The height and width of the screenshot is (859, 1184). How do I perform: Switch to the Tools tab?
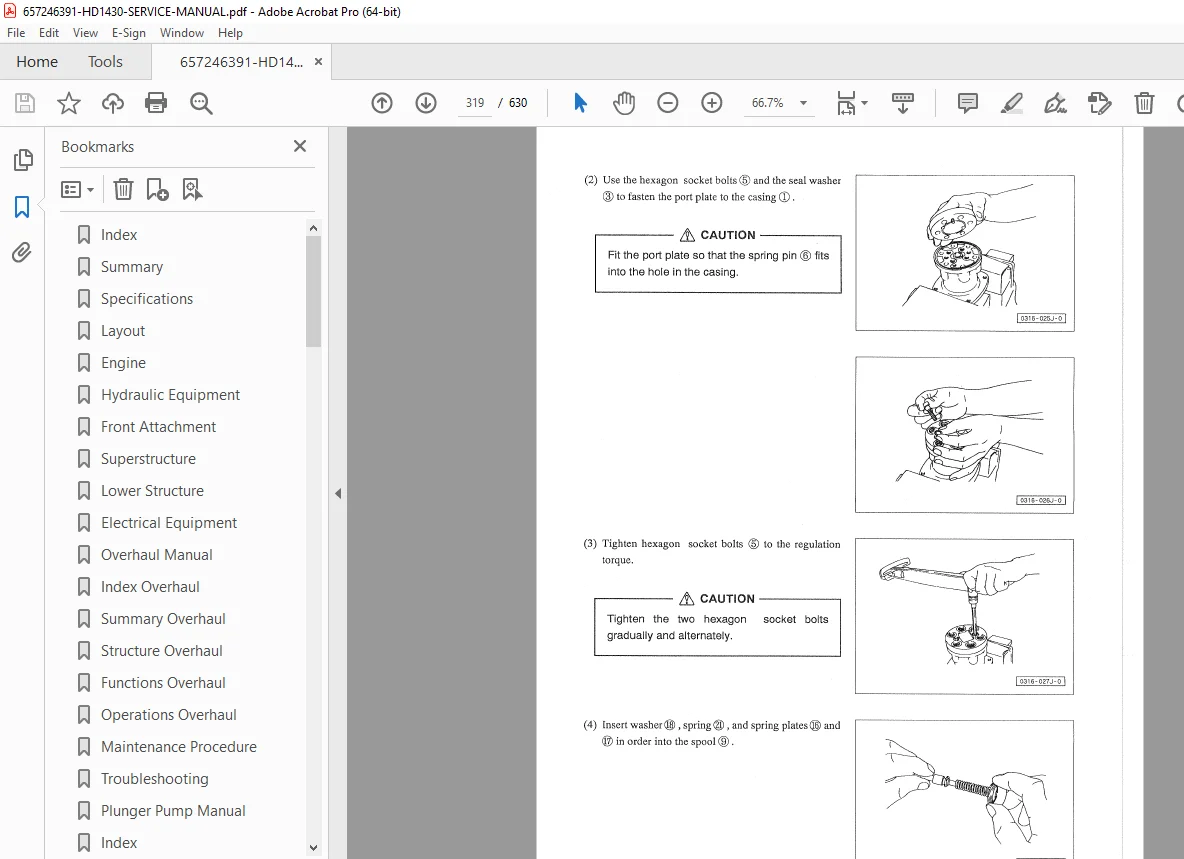[x=105, y=62]
